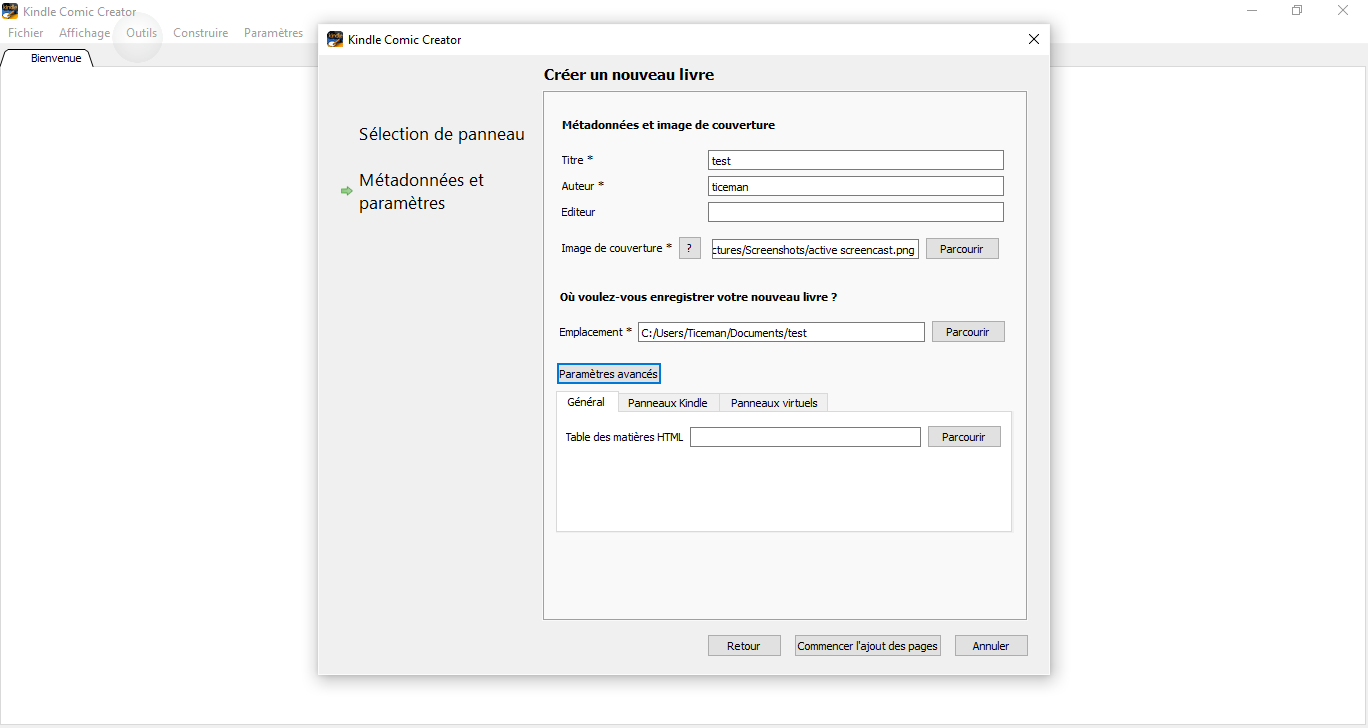Screen dimensions: 1368x728
Task: Restore down the main window
Action: click(1297, 10)
